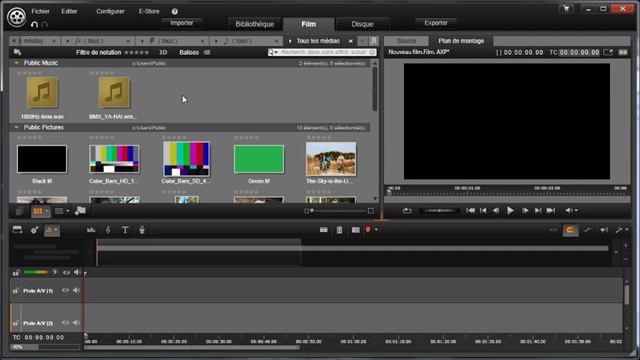Select The-Sky-is-the-Li... photo thumbnail

coord(331,159)
